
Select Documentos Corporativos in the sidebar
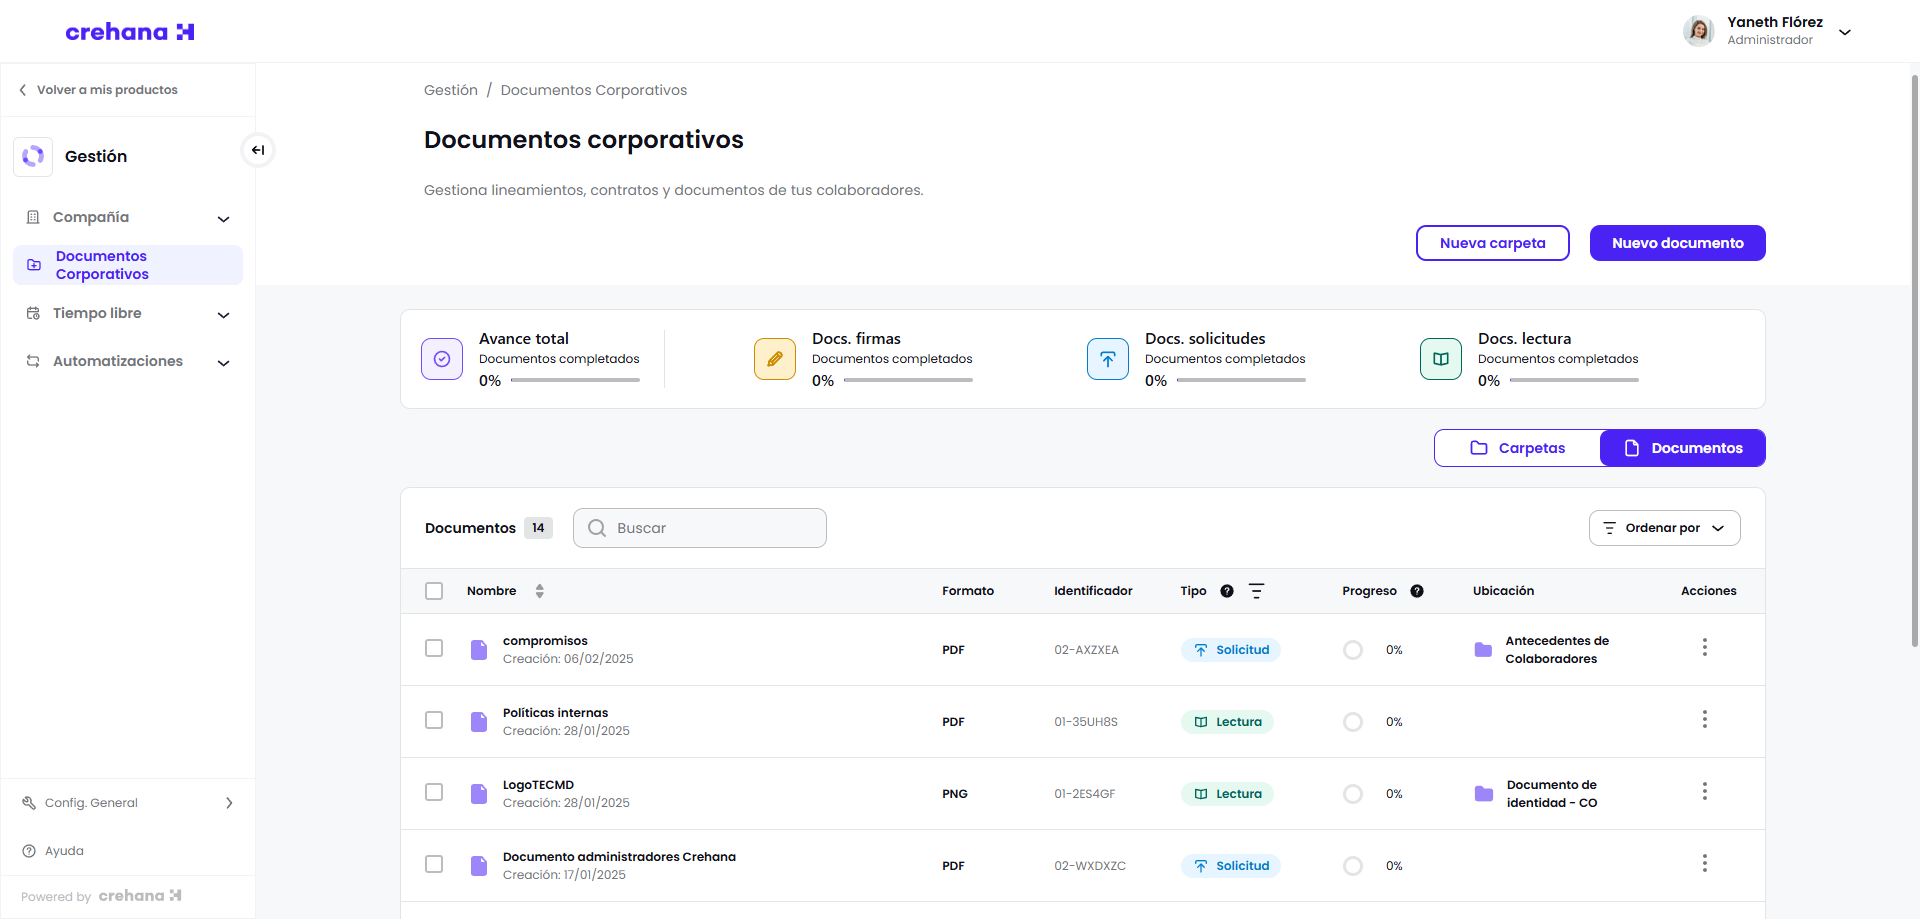point(128,265)
